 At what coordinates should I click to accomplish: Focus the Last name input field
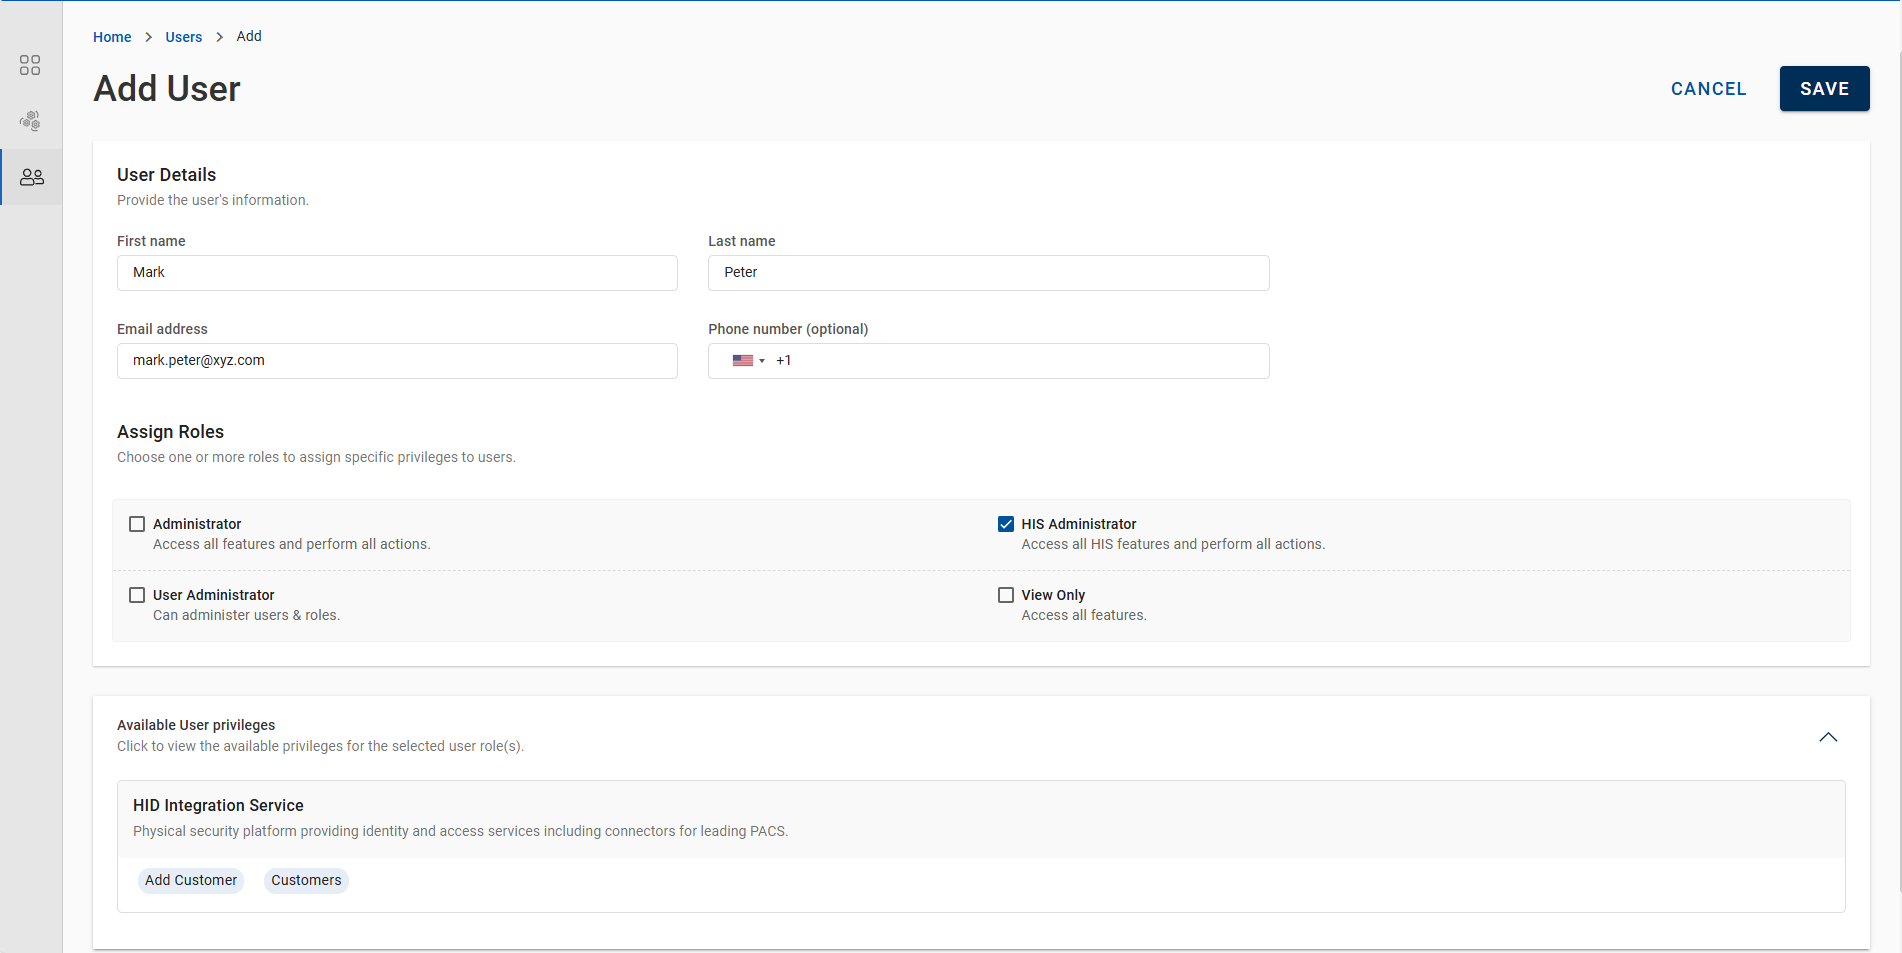click(x=988, y=273)
